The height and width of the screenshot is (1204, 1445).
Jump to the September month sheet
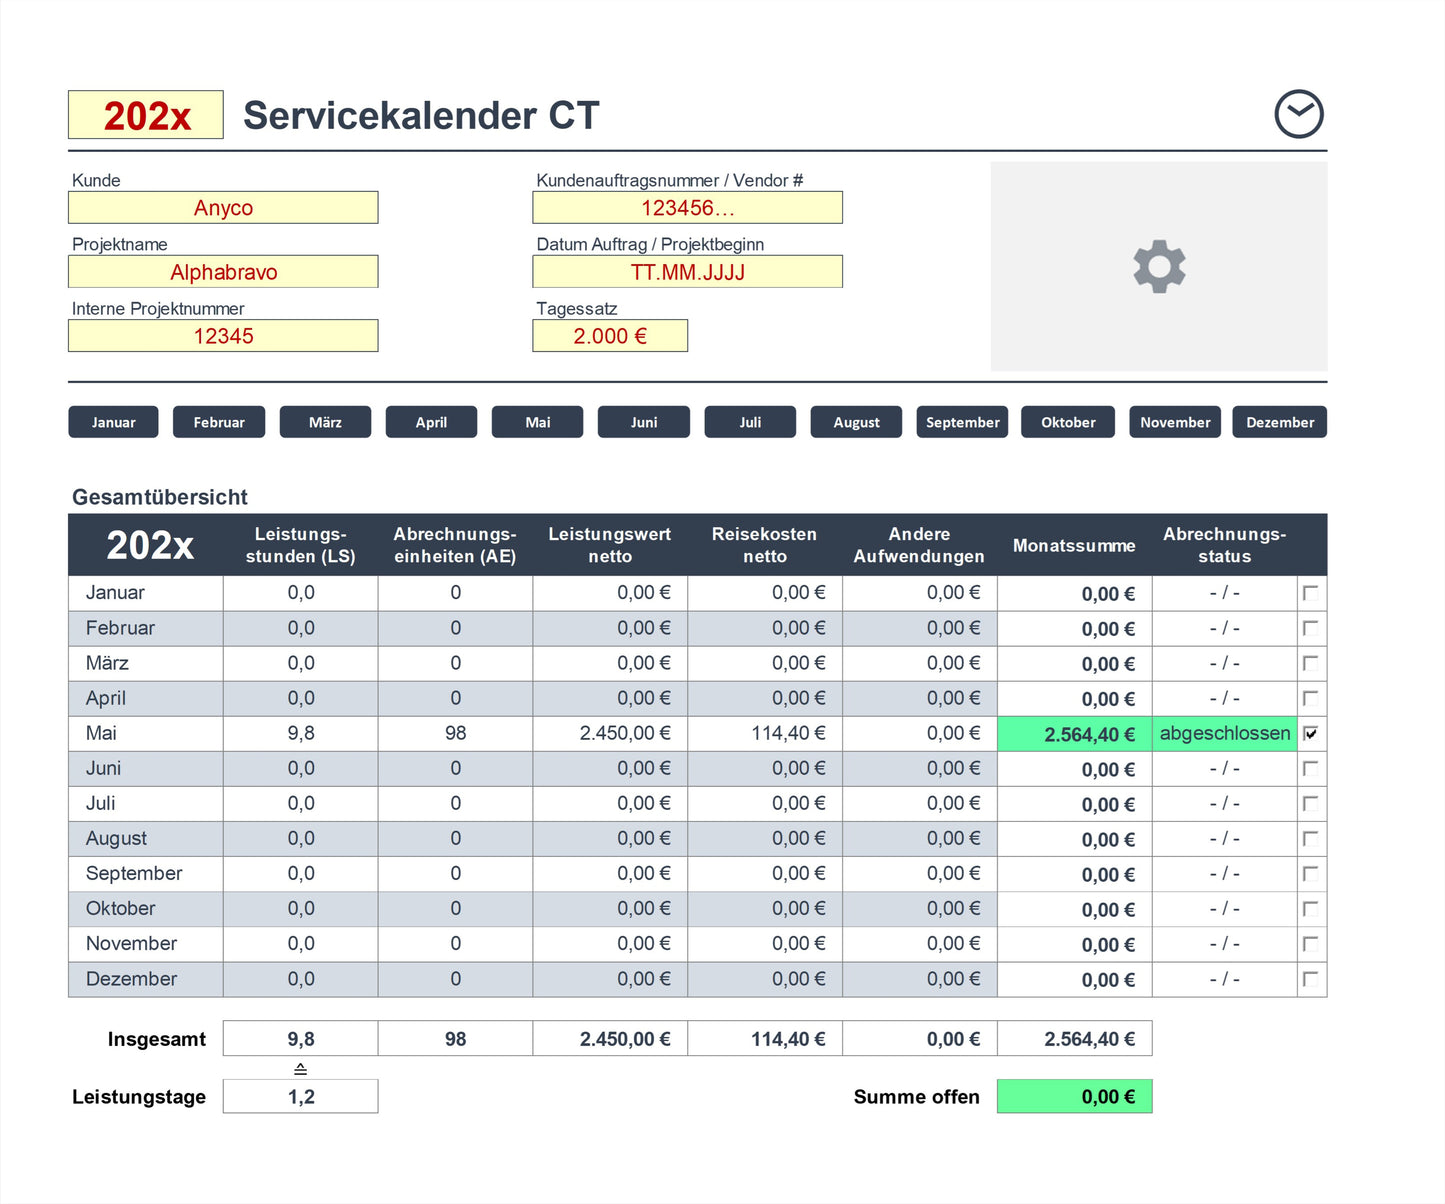[962, 422]
